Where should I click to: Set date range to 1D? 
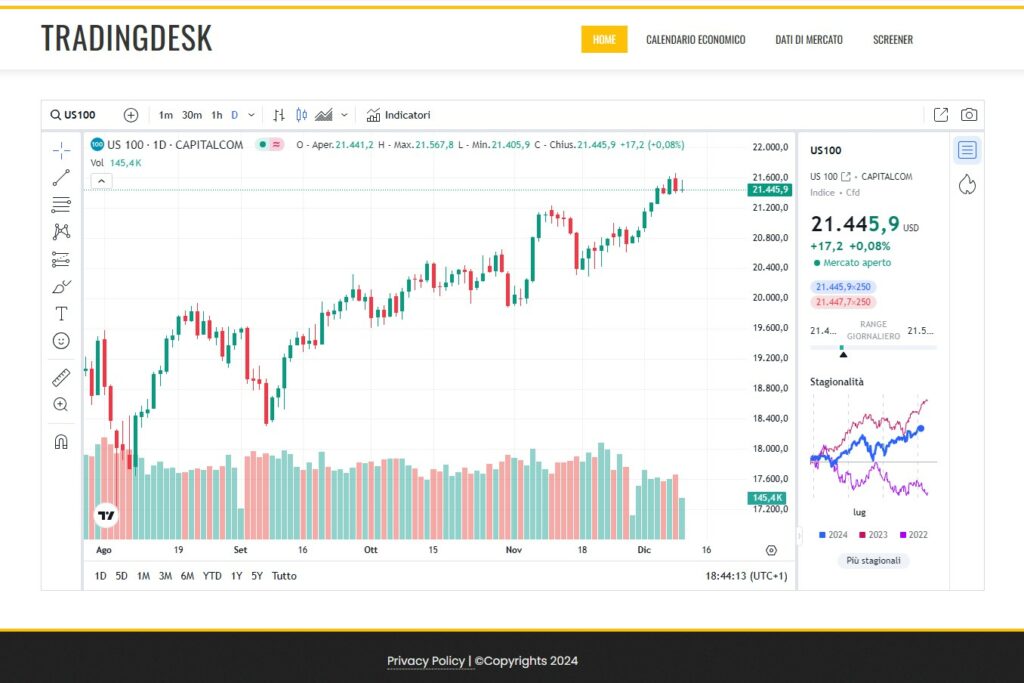pos(101,576)
